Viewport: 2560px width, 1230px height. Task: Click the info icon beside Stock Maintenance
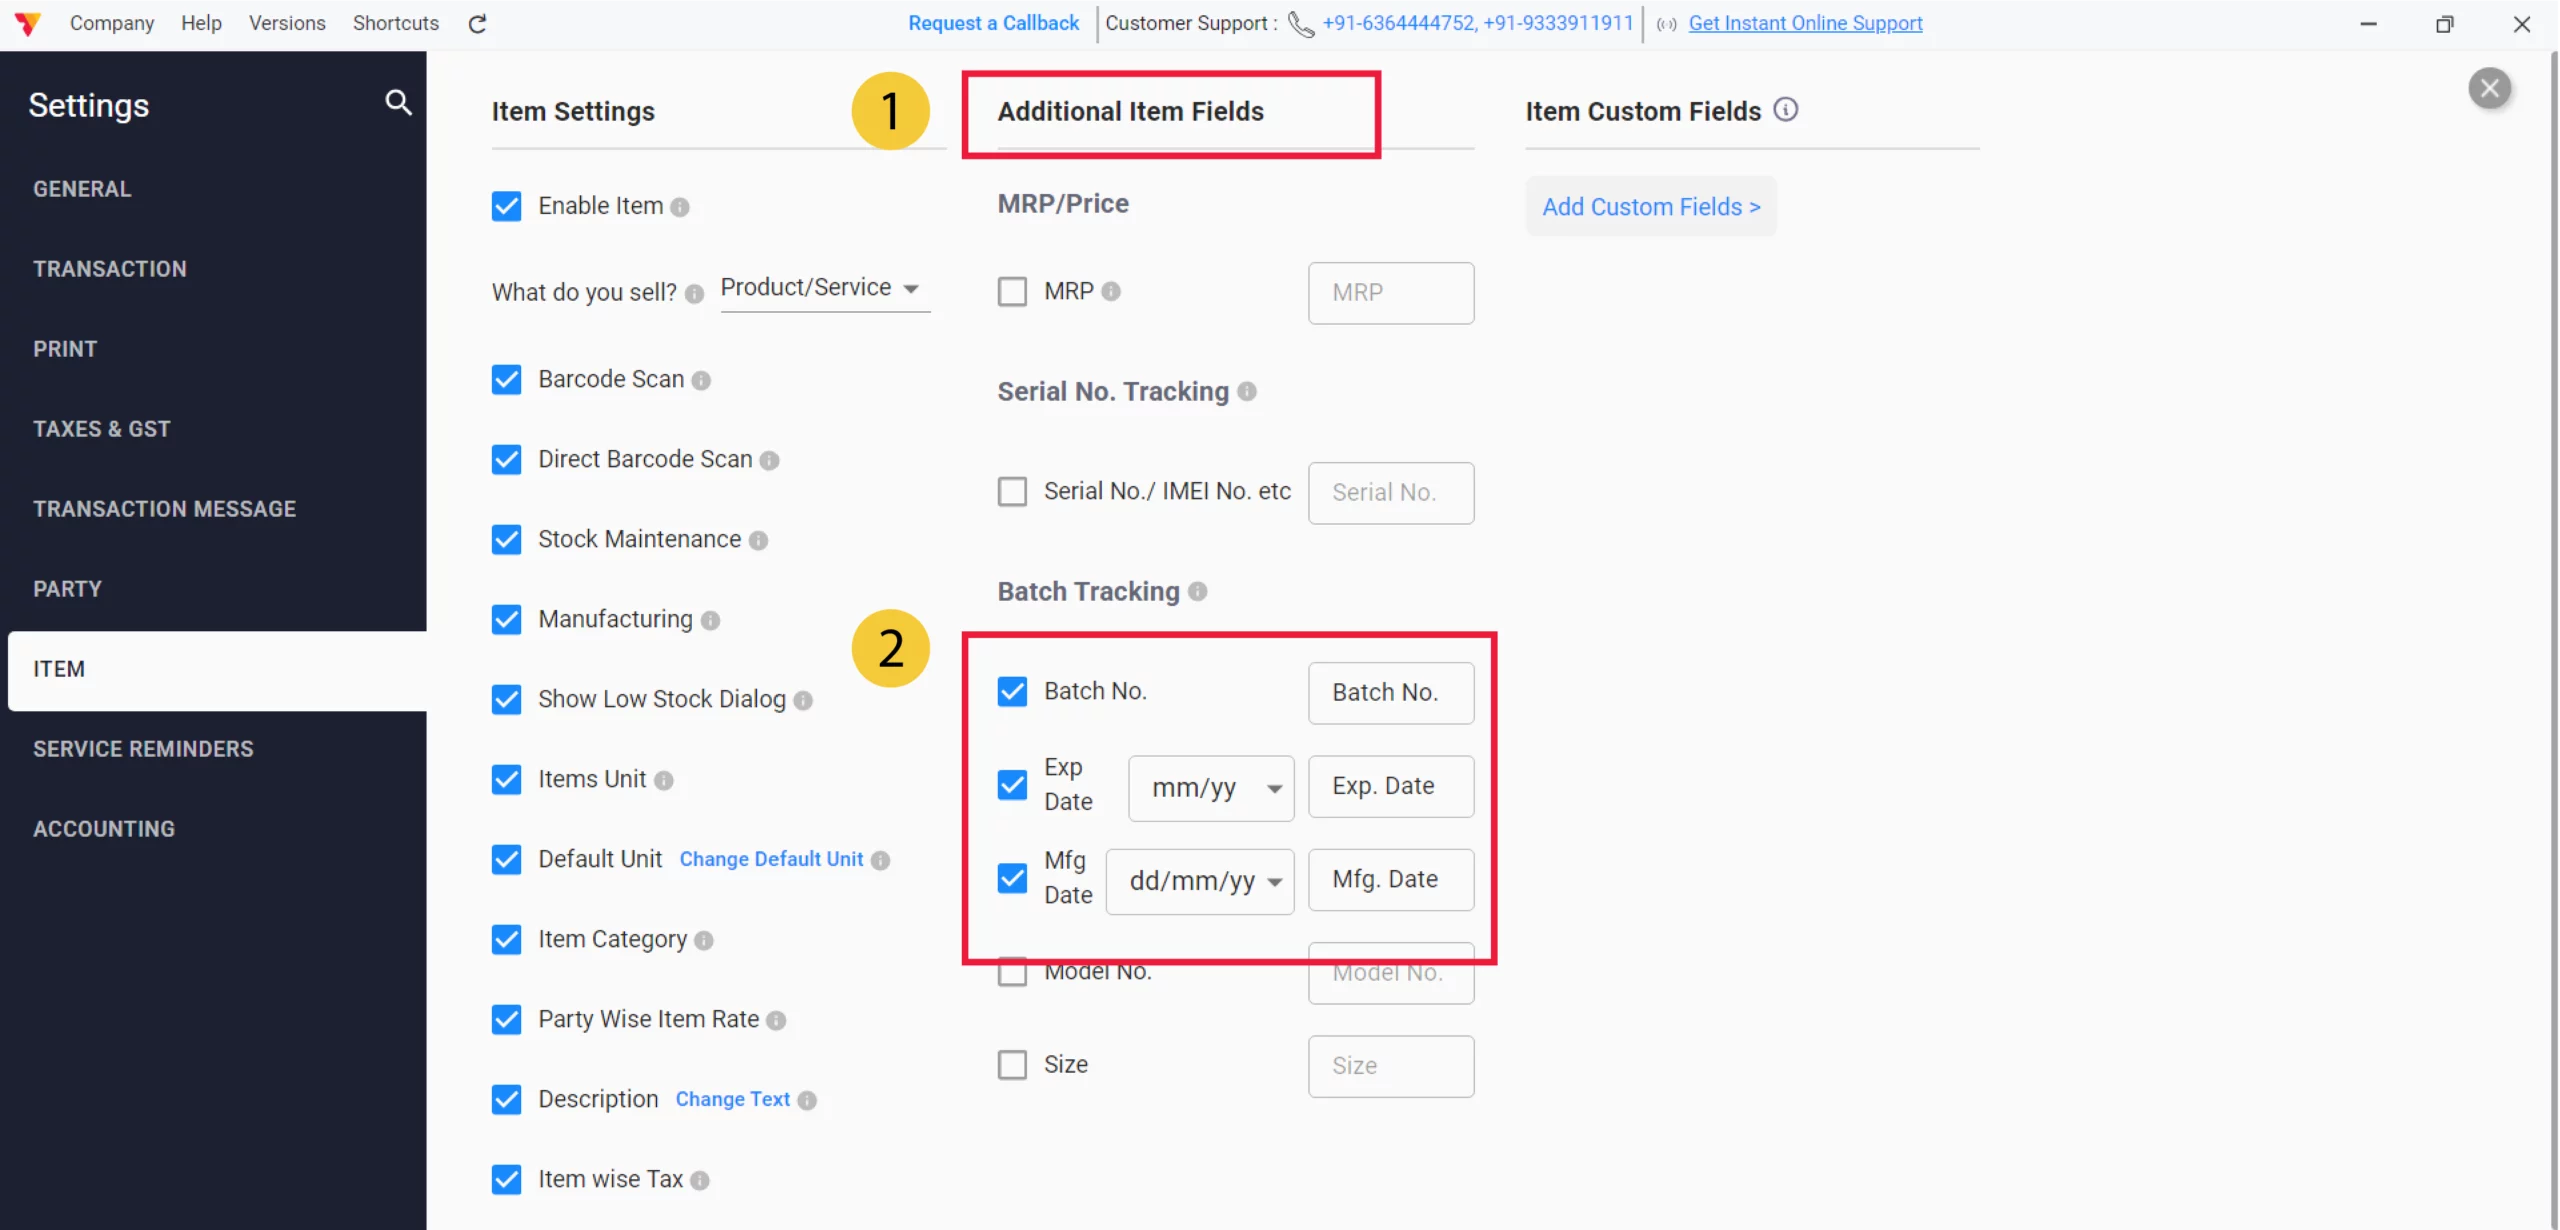tap(759, 540)
